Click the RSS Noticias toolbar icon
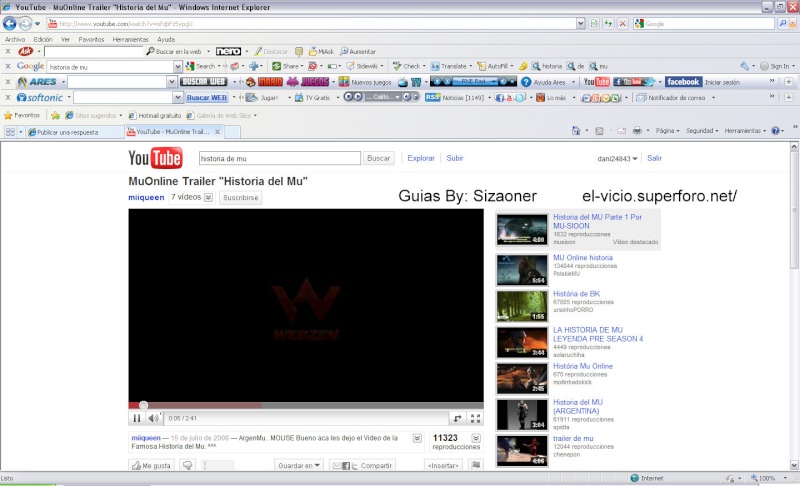The height and width of the screenshot is (486, 800). tap(433, 97)
